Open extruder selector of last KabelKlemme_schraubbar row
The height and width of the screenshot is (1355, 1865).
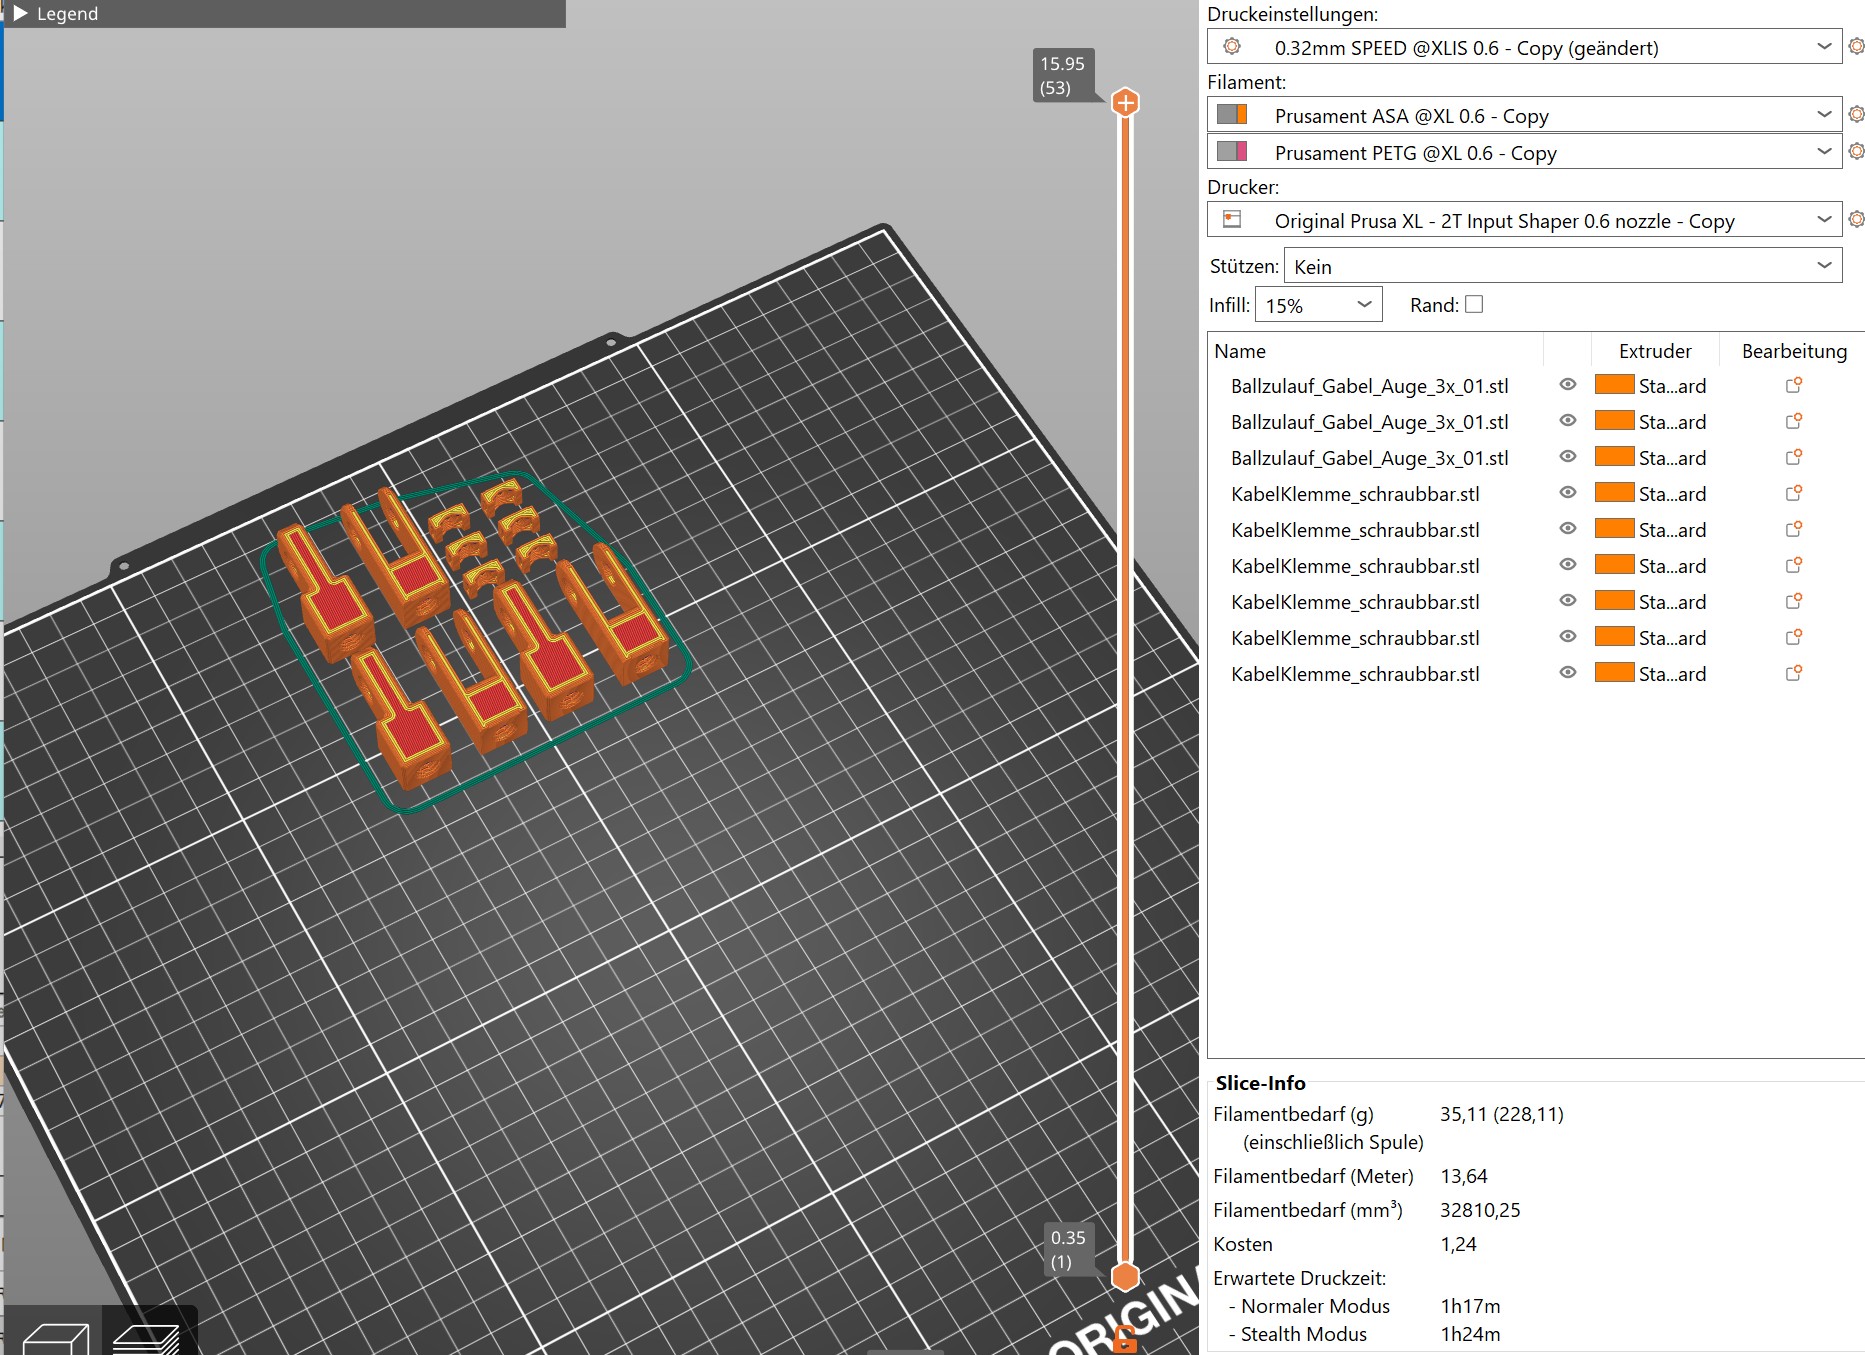coord(1651,673)
